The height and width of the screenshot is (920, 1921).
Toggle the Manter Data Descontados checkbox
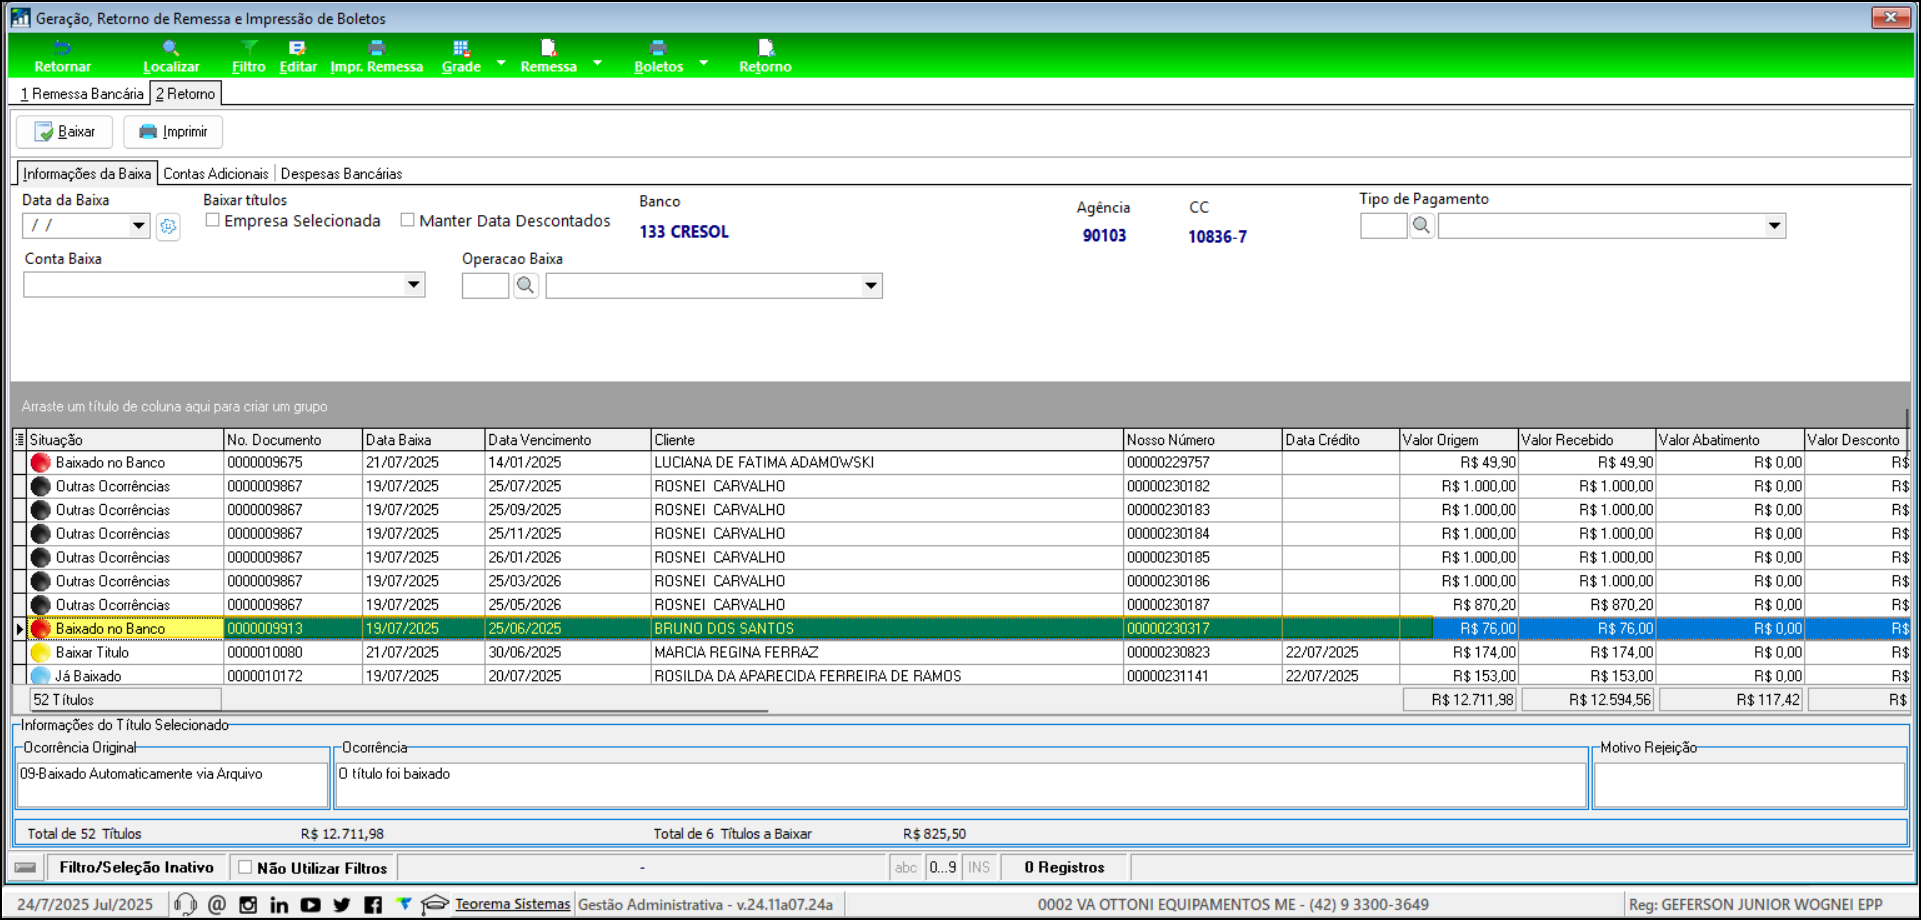click(x=407, y=220)
